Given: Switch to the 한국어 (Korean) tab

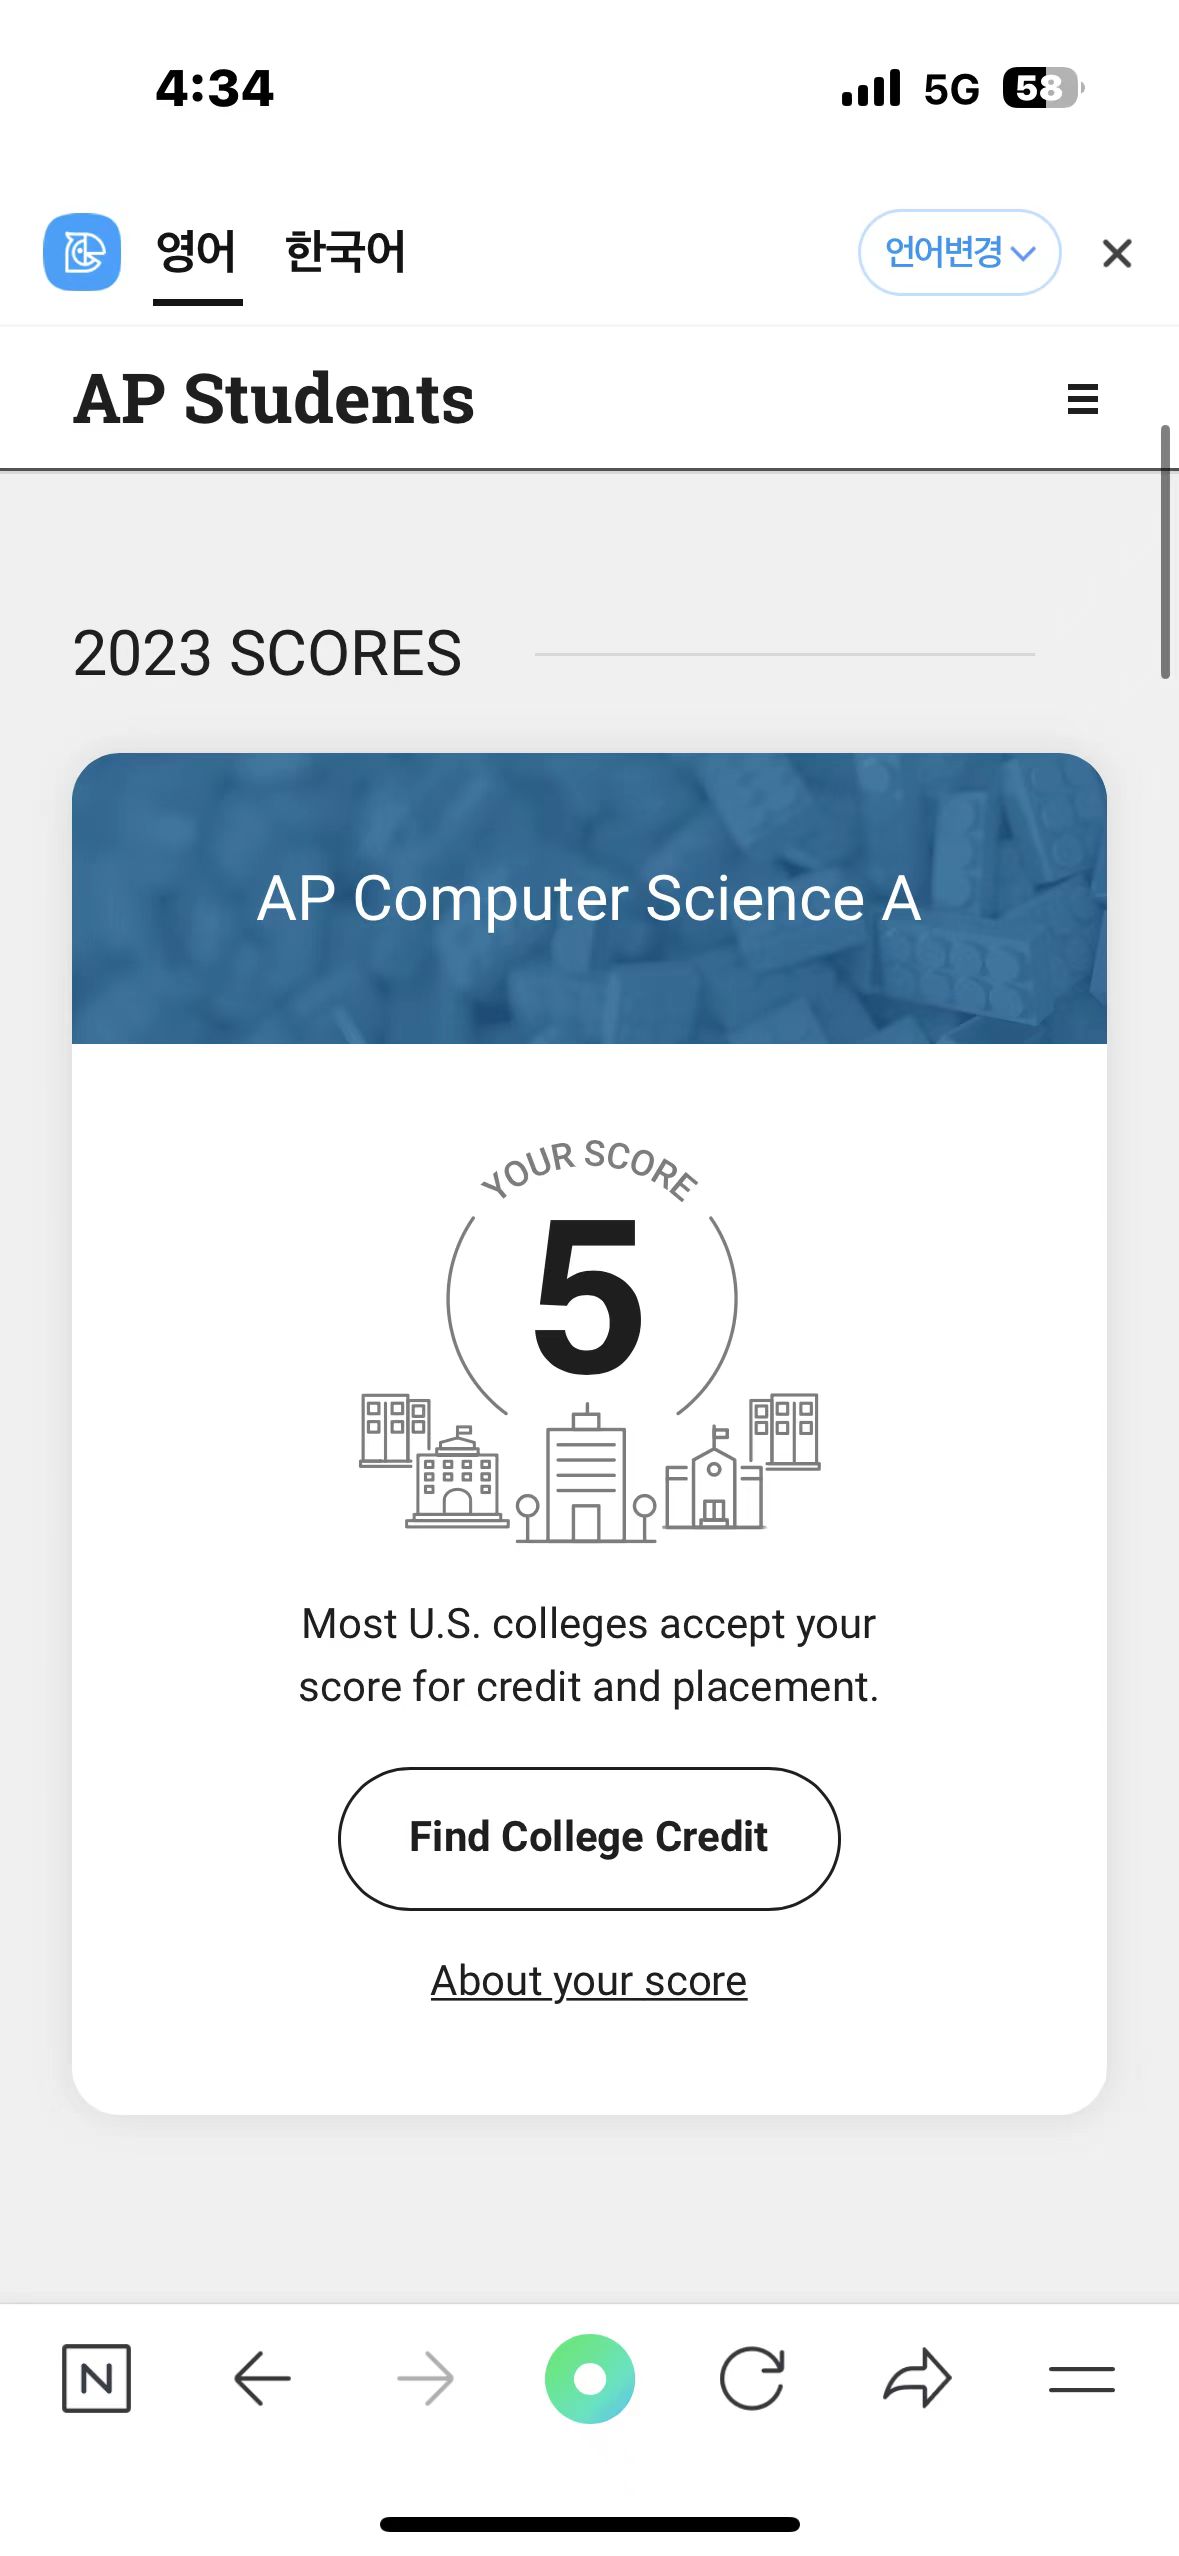Looking at the screenshot, I should point(345,252).
